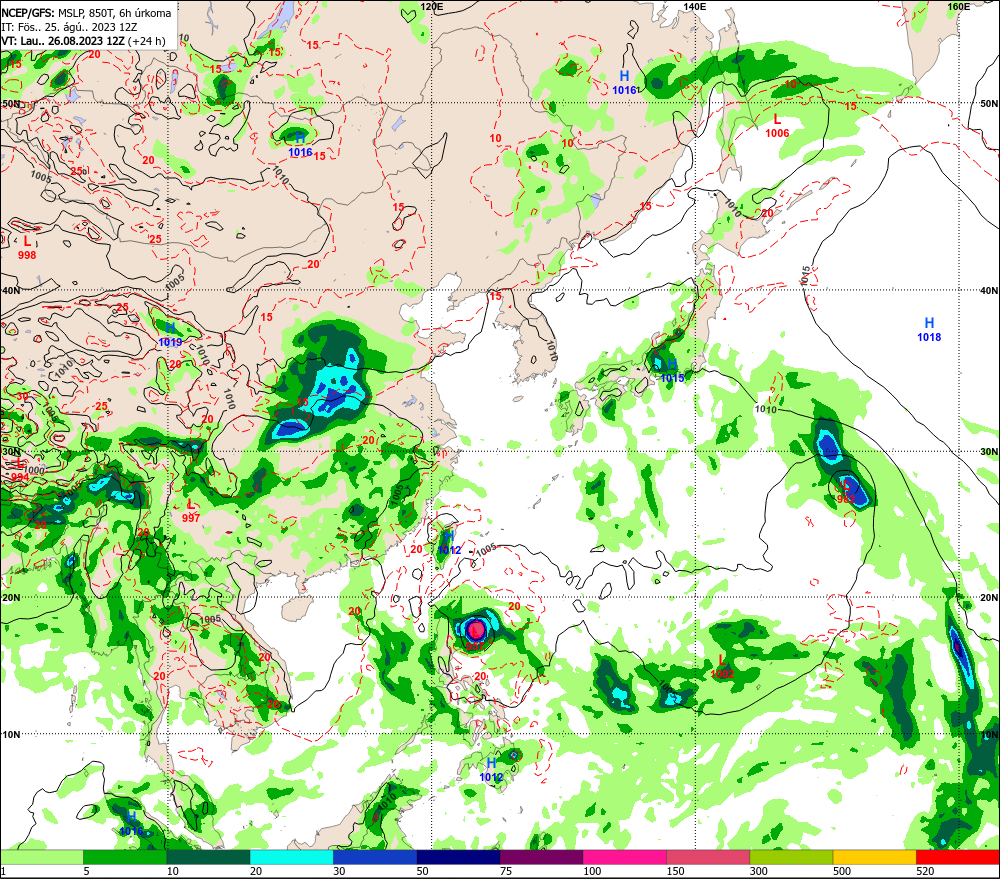The height and width of the screenshot is (879, 1000).
Task: Click the '1015' isobar label east of Japan
Action: 805,276
